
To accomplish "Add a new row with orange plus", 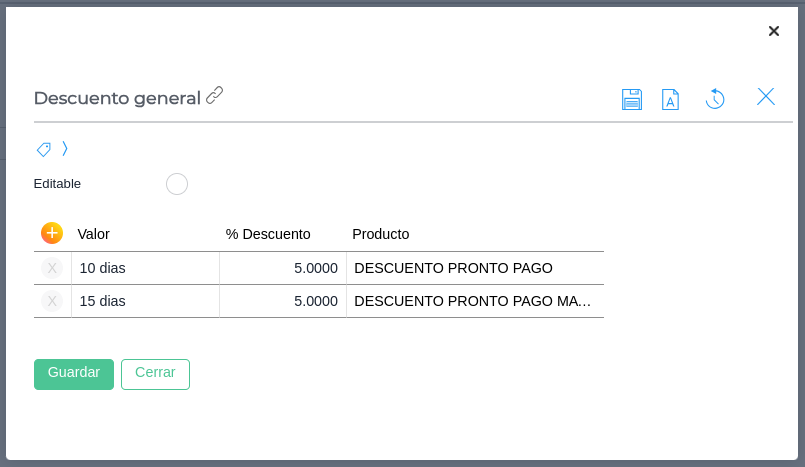I will pos(52,233).
